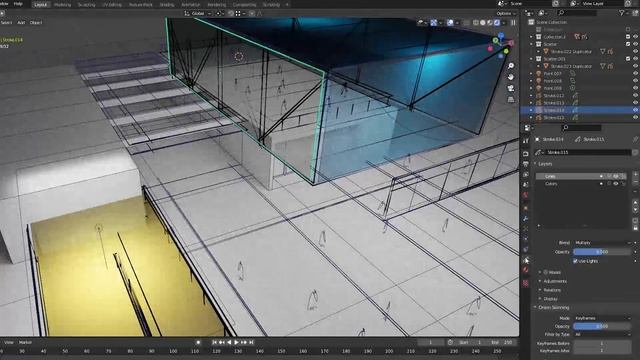Select rendered viewport shading mode
This screenshot has width=640, height=360.
click(497, 23)
